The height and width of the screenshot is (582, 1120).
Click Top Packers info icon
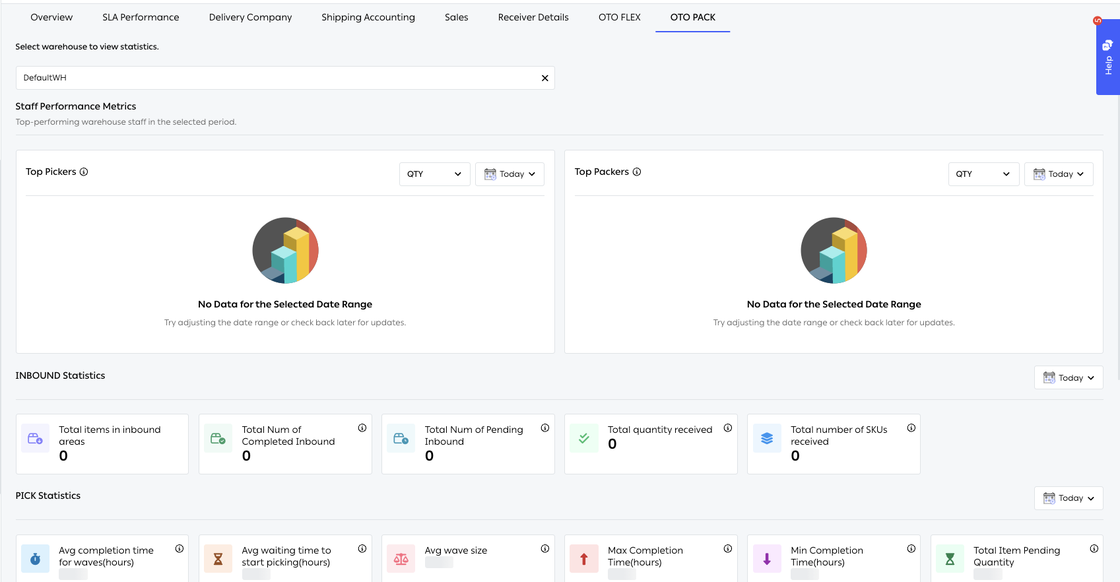(636, 172)
